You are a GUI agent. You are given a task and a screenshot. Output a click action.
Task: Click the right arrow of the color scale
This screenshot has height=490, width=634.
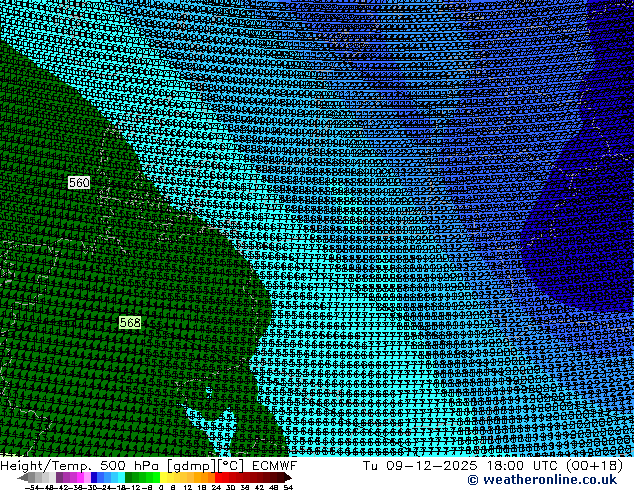(x=288, y=477)
